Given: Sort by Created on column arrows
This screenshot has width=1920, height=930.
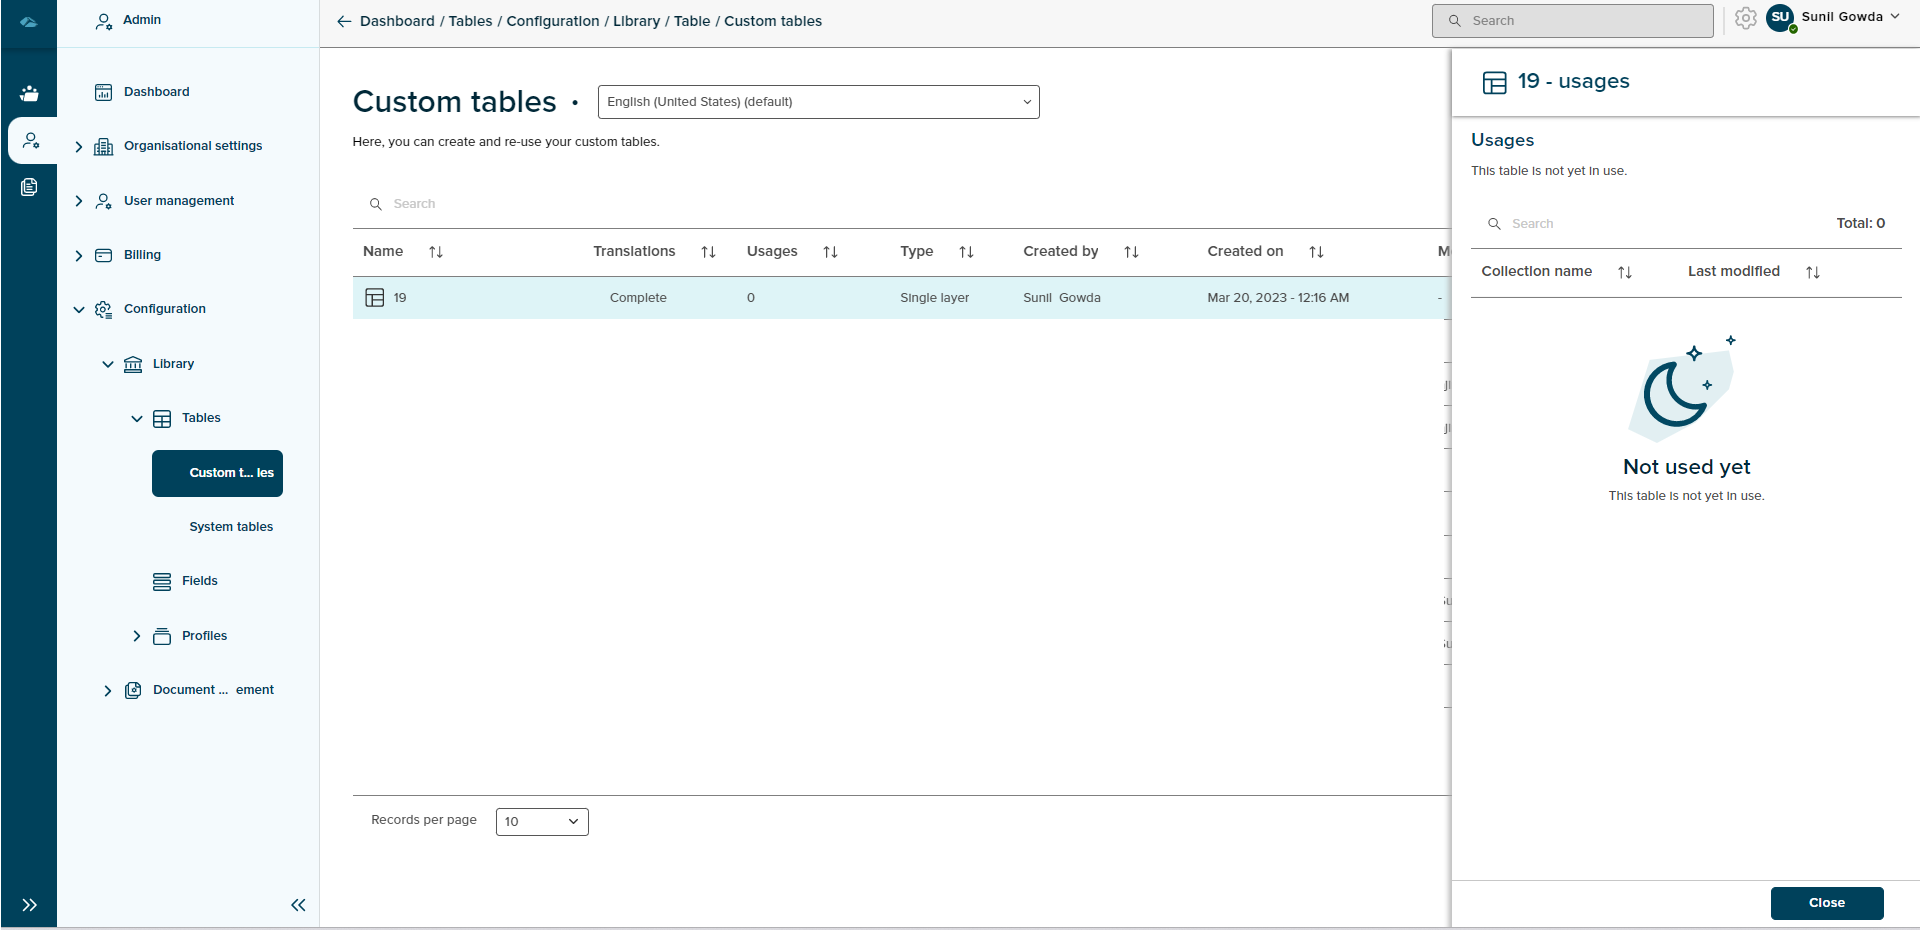Looking at the screenshot, I should pos(1316,252).
